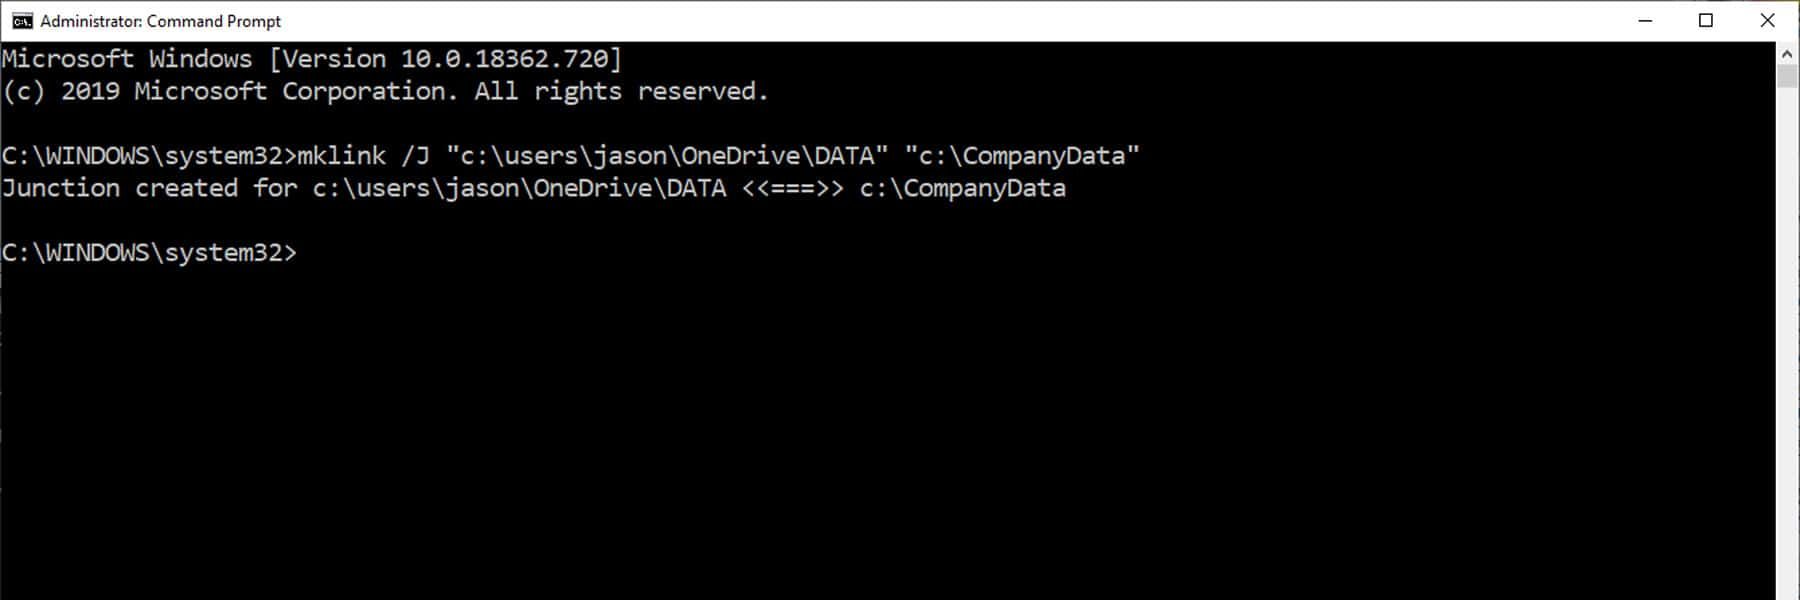Click the C:\WINDOWS\system32 prompt text
The width and height of the screenshot is (1800, 600).
tap(150, 252)
